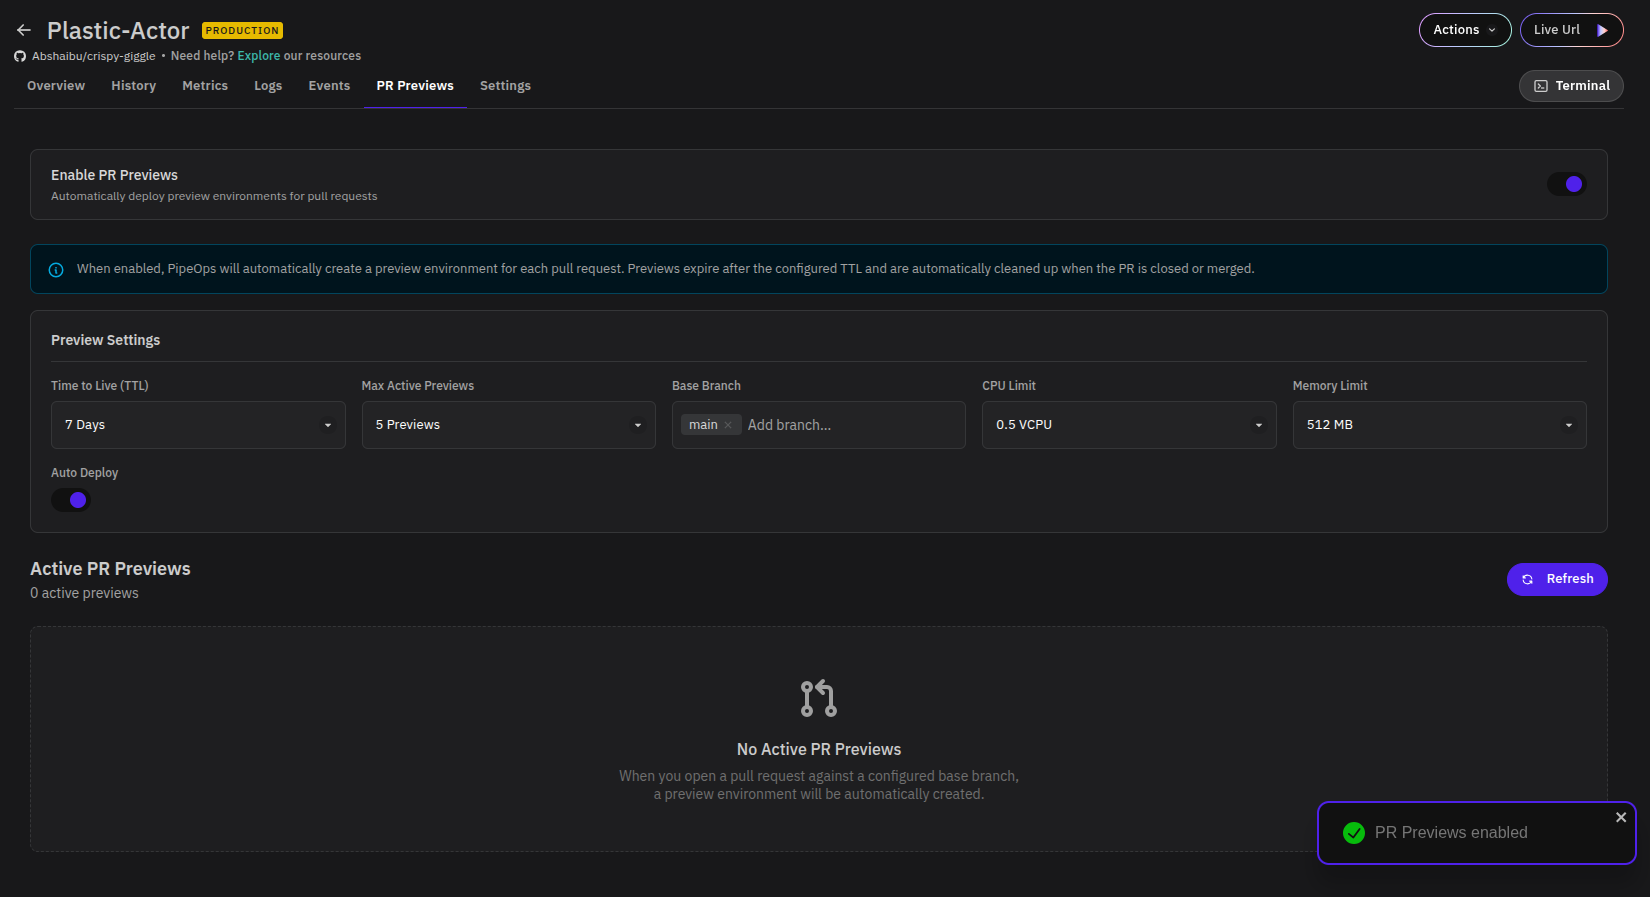The width and height of the screenshot is (1650, 897).
Task: Toggle the Auto Deploy switch
Action: 71,500
